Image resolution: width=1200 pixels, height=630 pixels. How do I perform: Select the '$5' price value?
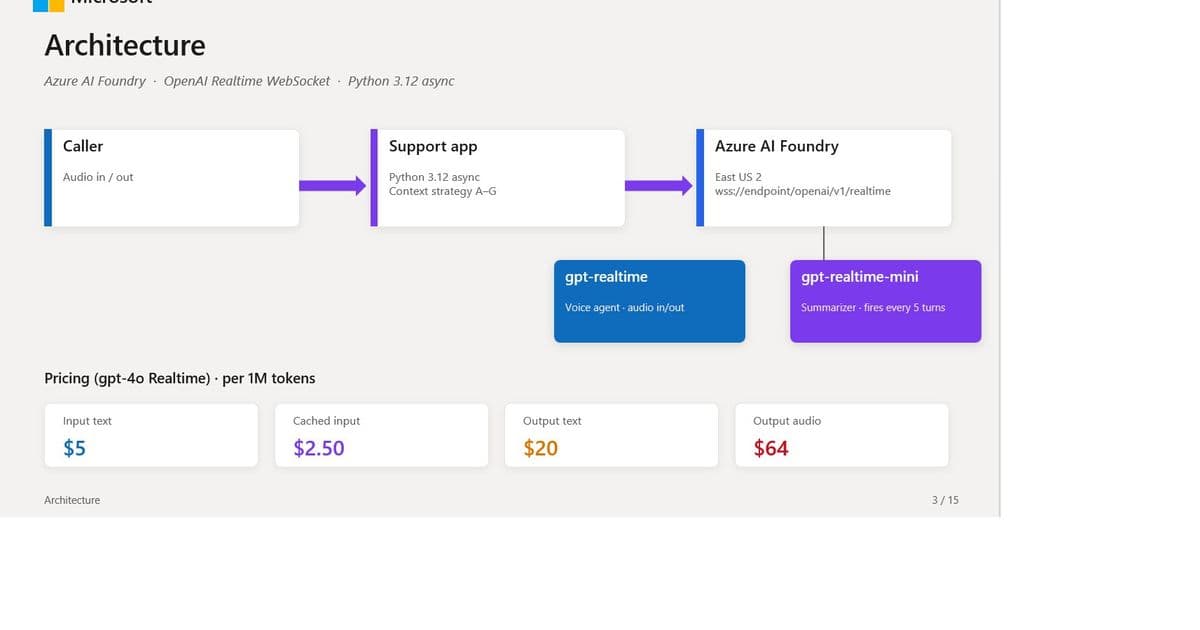point(75,448)
